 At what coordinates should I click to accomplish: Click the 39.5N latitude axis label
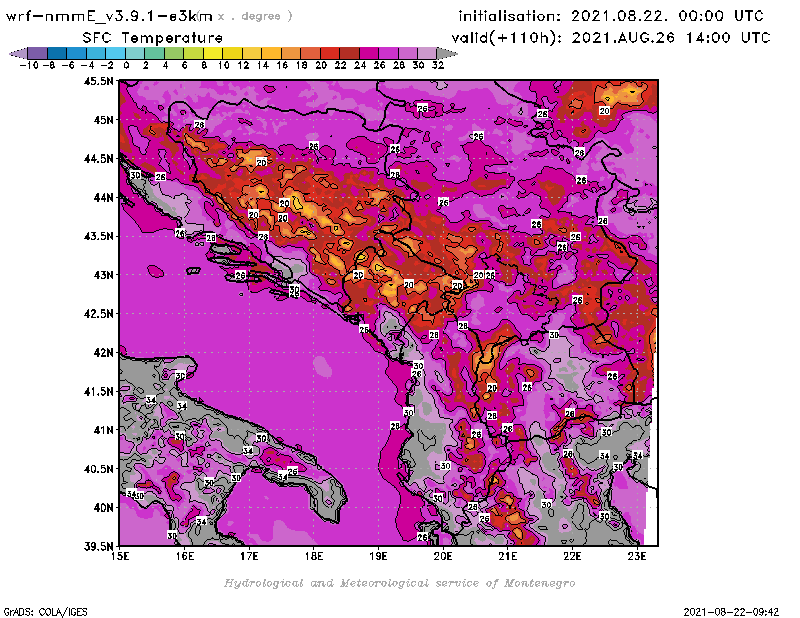point(98,546)
